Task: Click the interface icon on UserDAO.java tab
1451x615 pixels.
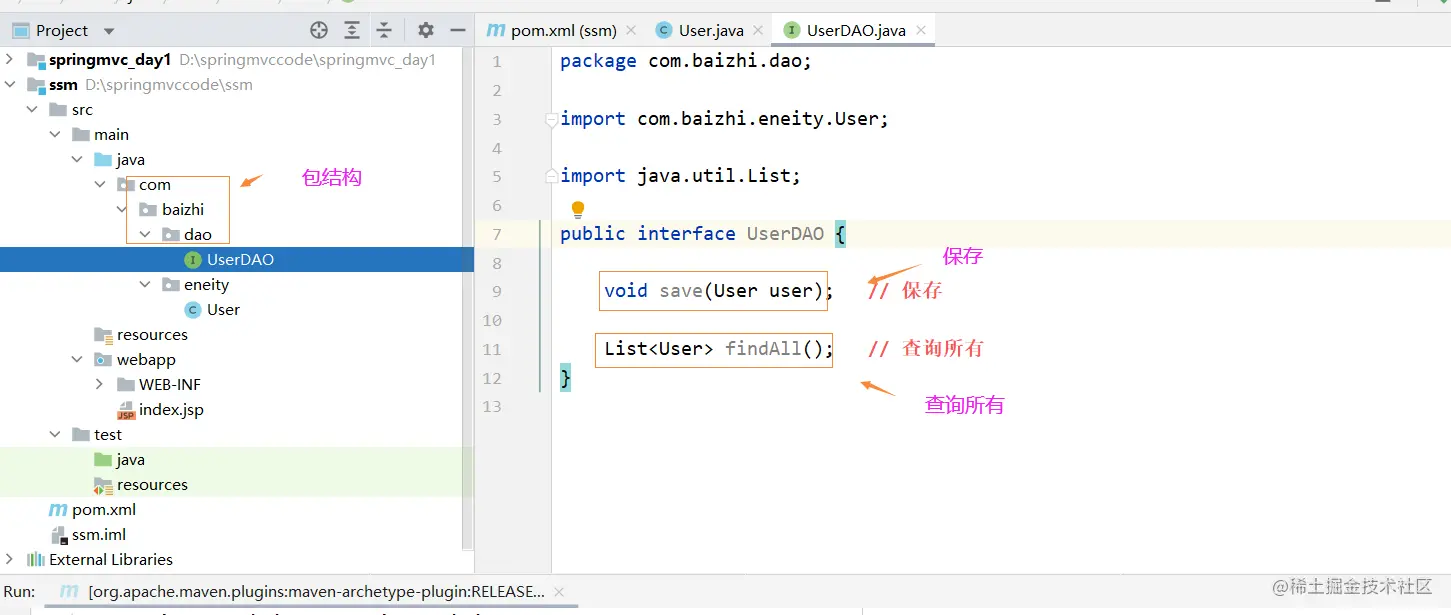Action: pos(791,30)
